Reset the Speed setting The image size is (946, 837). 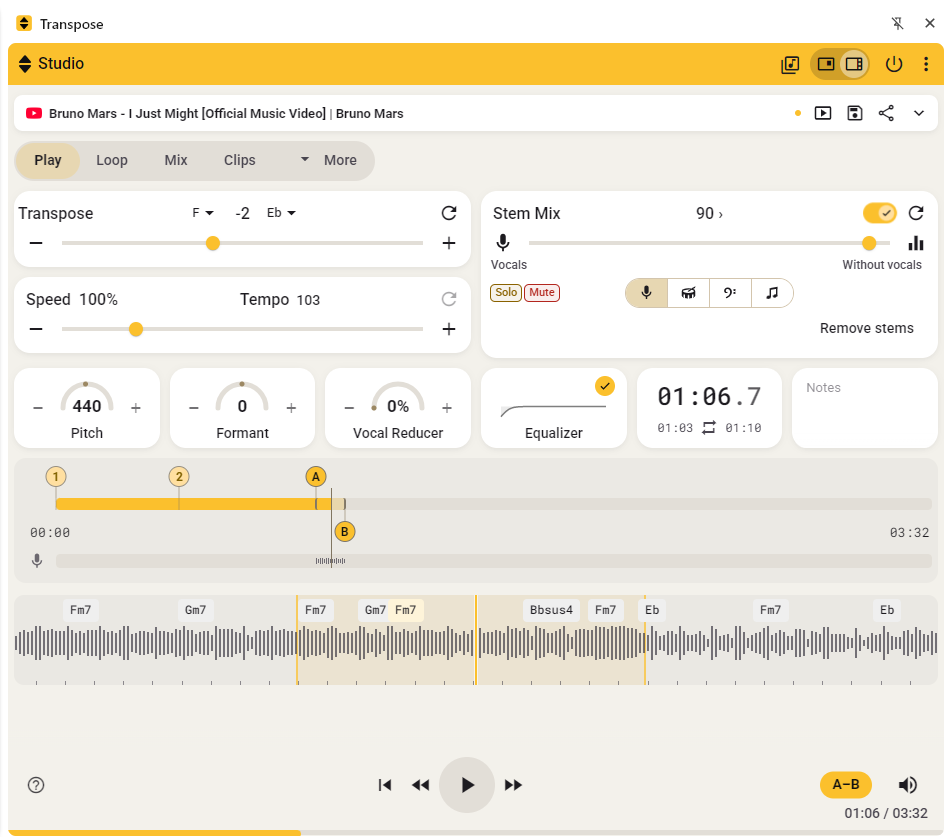[449, 299]
